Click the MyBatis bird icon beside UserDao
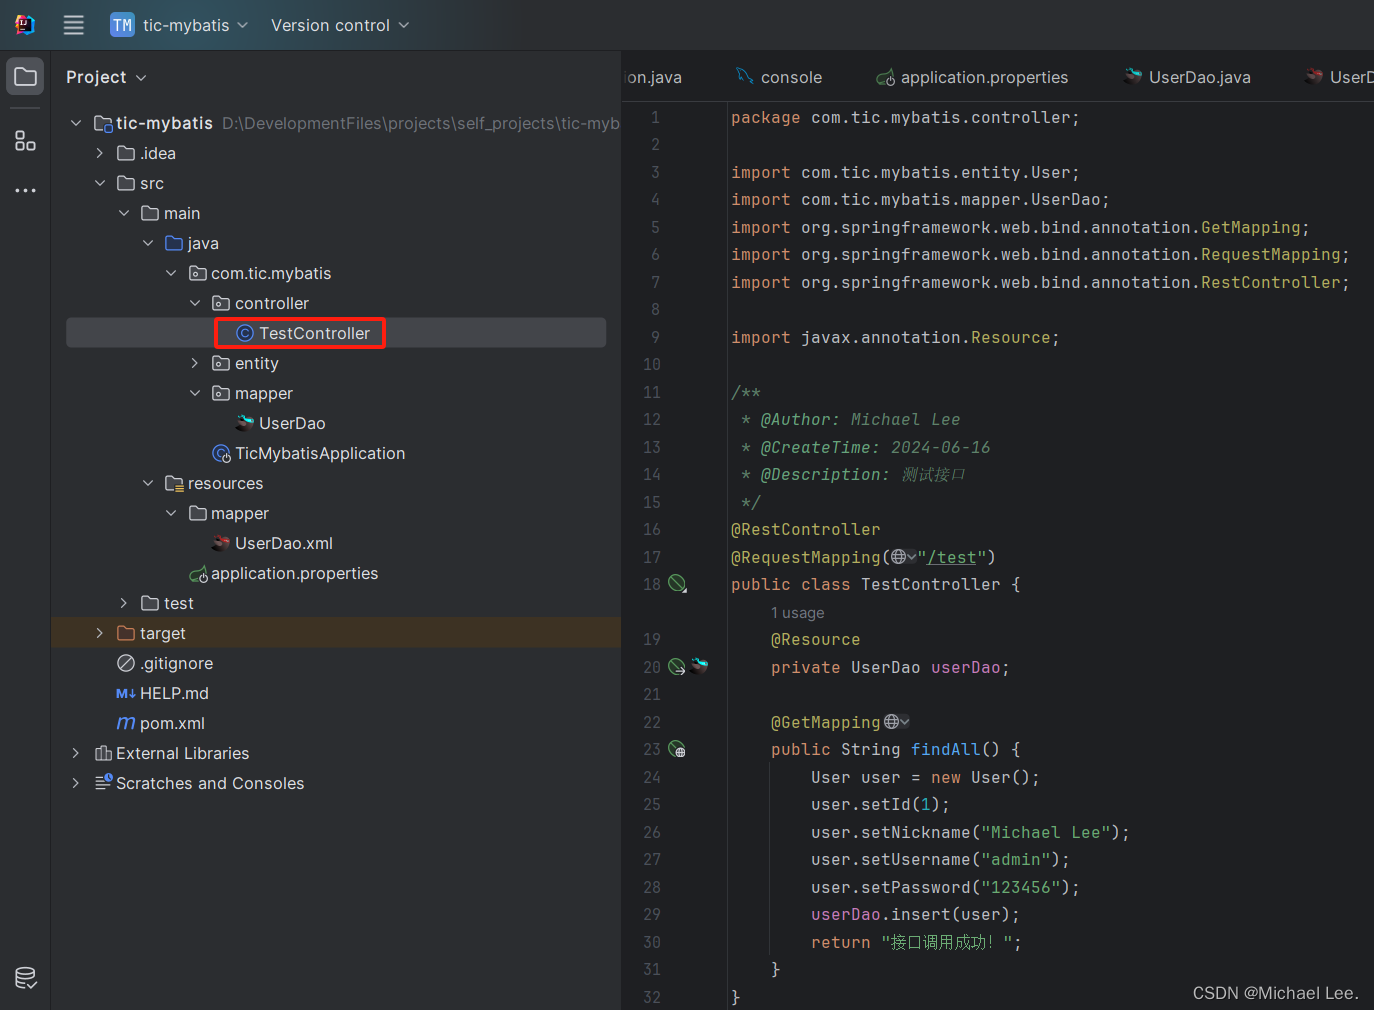This screenshot has width=1374, height=1010. click(x=245, y=423)
